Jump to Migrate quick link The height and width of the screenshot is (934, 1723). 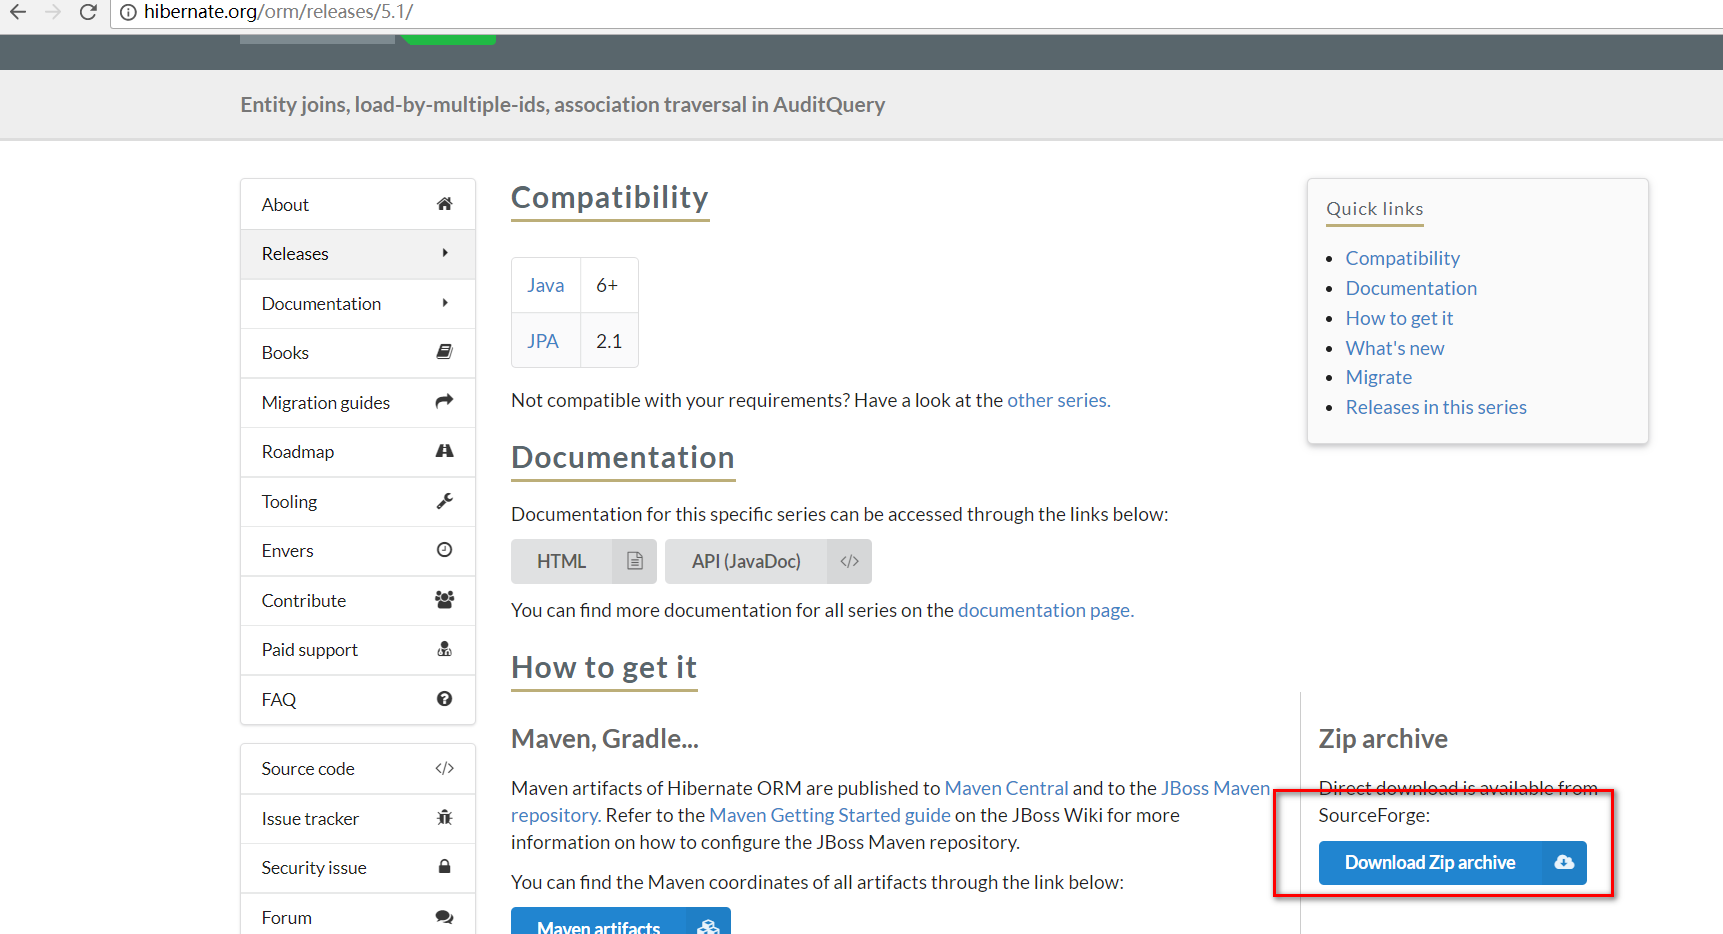tap(1379, 377)
